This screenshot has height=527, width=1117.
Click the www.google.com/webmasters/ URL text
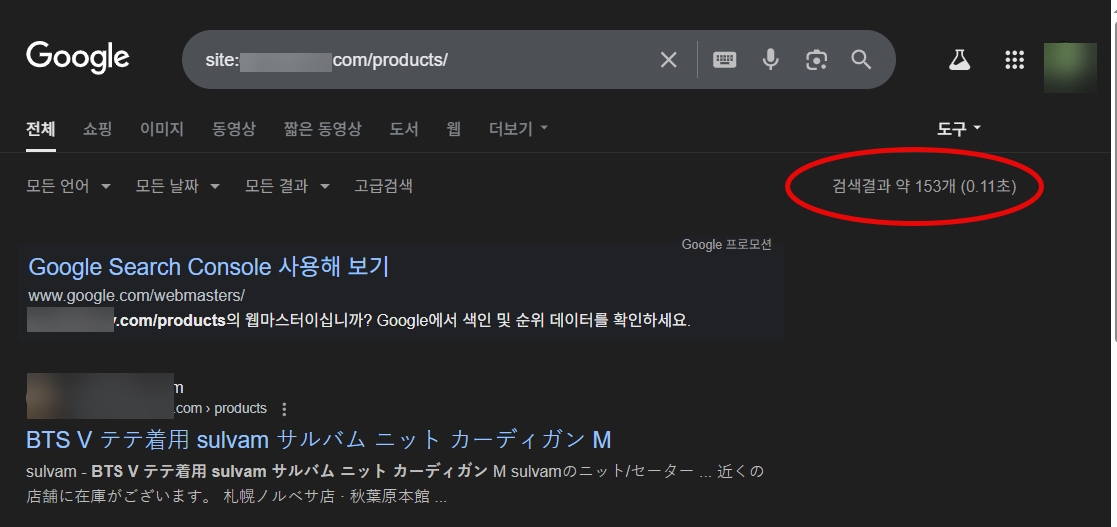[x=137, y=295]
